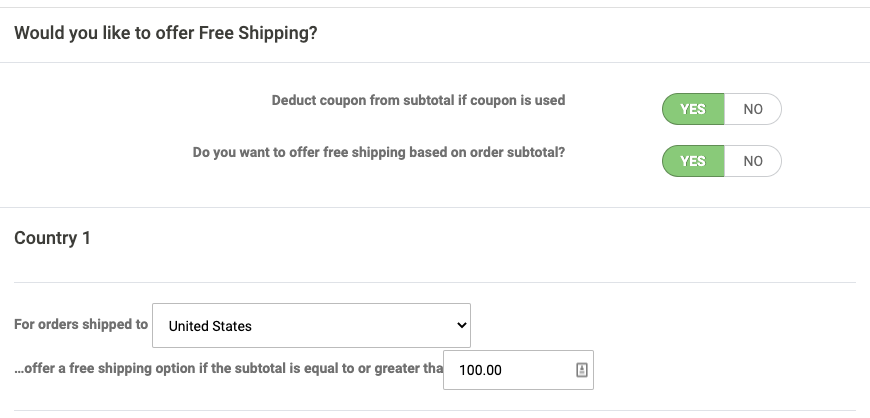The width and height of the screenshot is (870, 418).
Task: Disable free shipping based on order subtotal (NO)
Action: 752,161
